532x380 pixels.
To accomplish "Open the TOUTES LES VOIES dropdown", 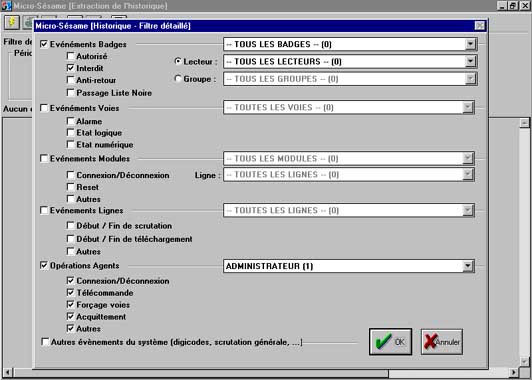I will [x=468, y=108].
